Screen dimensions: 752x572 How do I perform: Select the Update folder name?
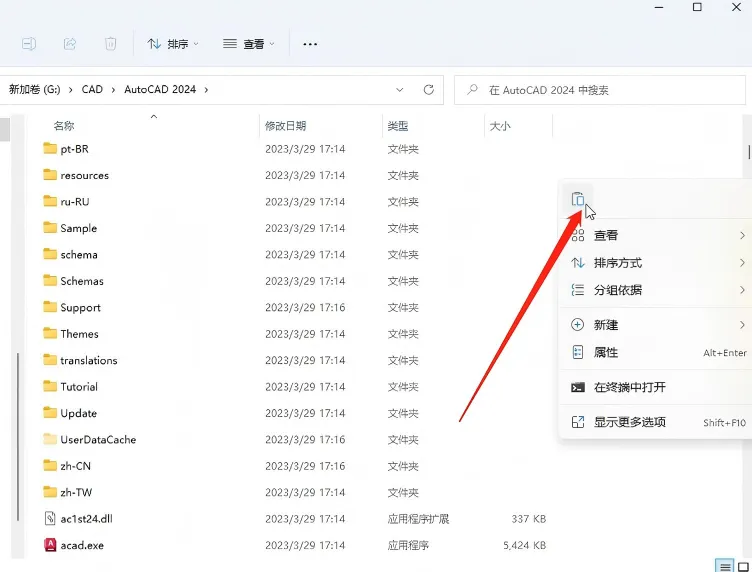click(x=79, y=413)
